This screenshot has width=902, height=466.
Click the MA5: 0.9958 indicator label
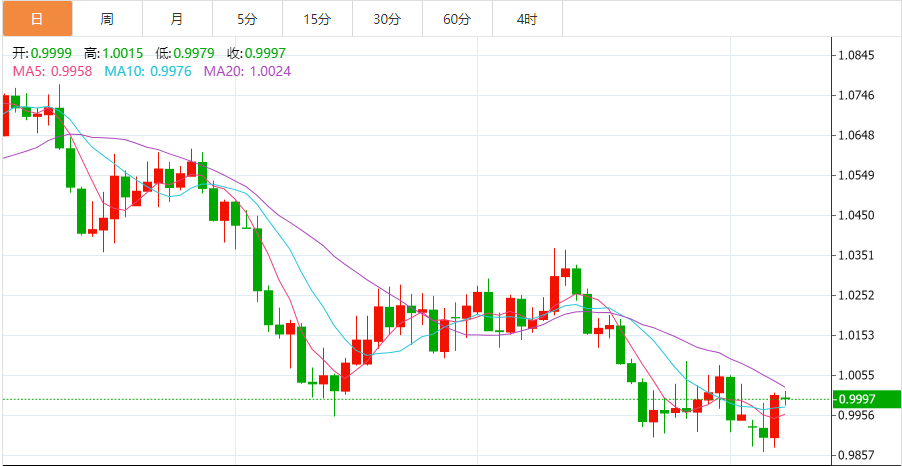[52, 71]
